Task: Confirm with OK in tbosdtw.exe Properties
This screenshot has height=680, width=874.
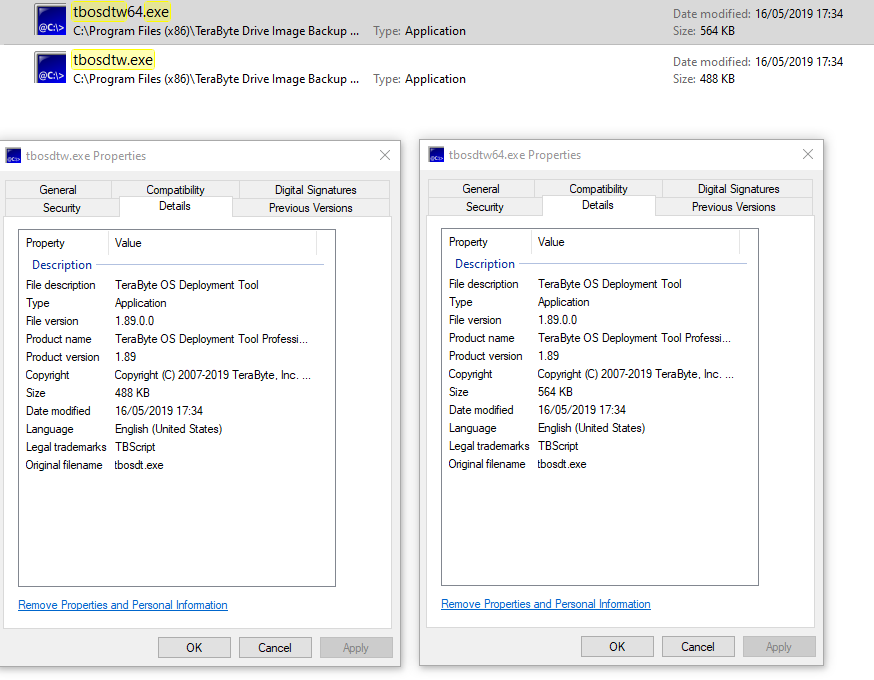Action: point(194,648)
